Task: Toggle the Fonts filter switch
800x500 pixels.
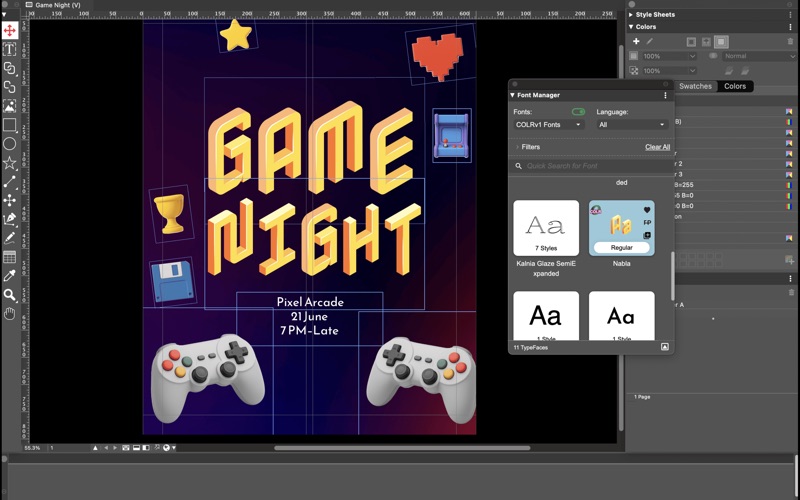Action: (x=578, y=112)
